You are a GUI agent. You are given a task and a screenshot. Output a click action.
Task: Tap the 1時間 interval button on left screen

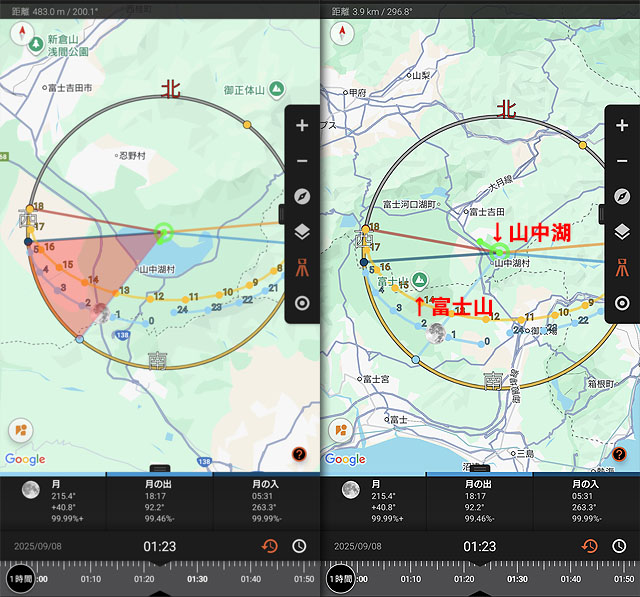pyautogui.click(x=21, y=579)
